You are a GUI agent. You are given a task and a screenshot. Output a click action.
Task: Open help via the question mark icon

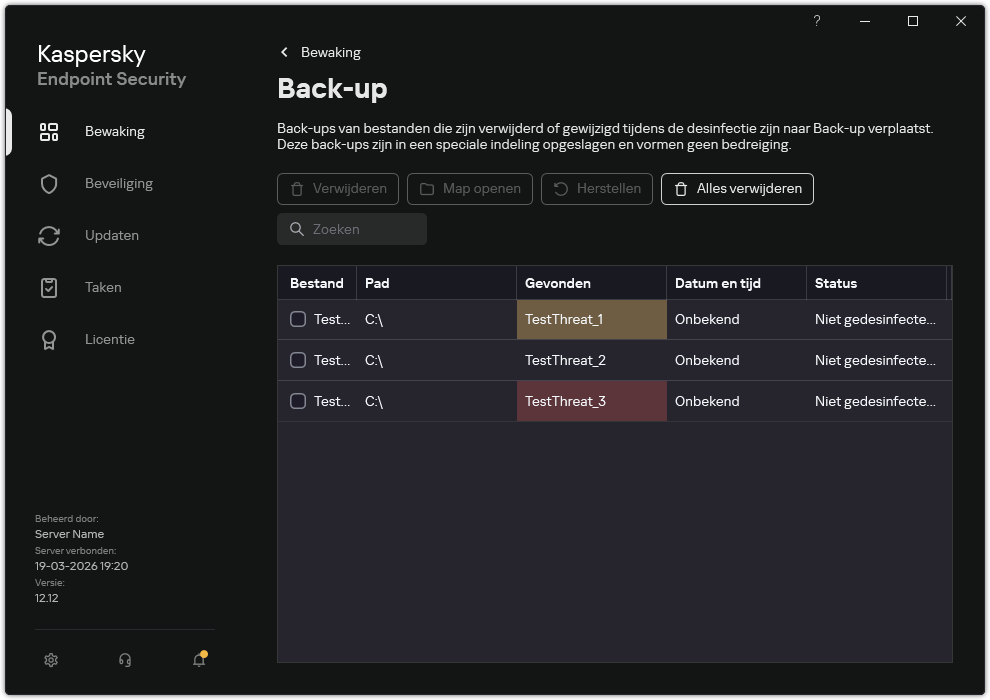(816, 21)
